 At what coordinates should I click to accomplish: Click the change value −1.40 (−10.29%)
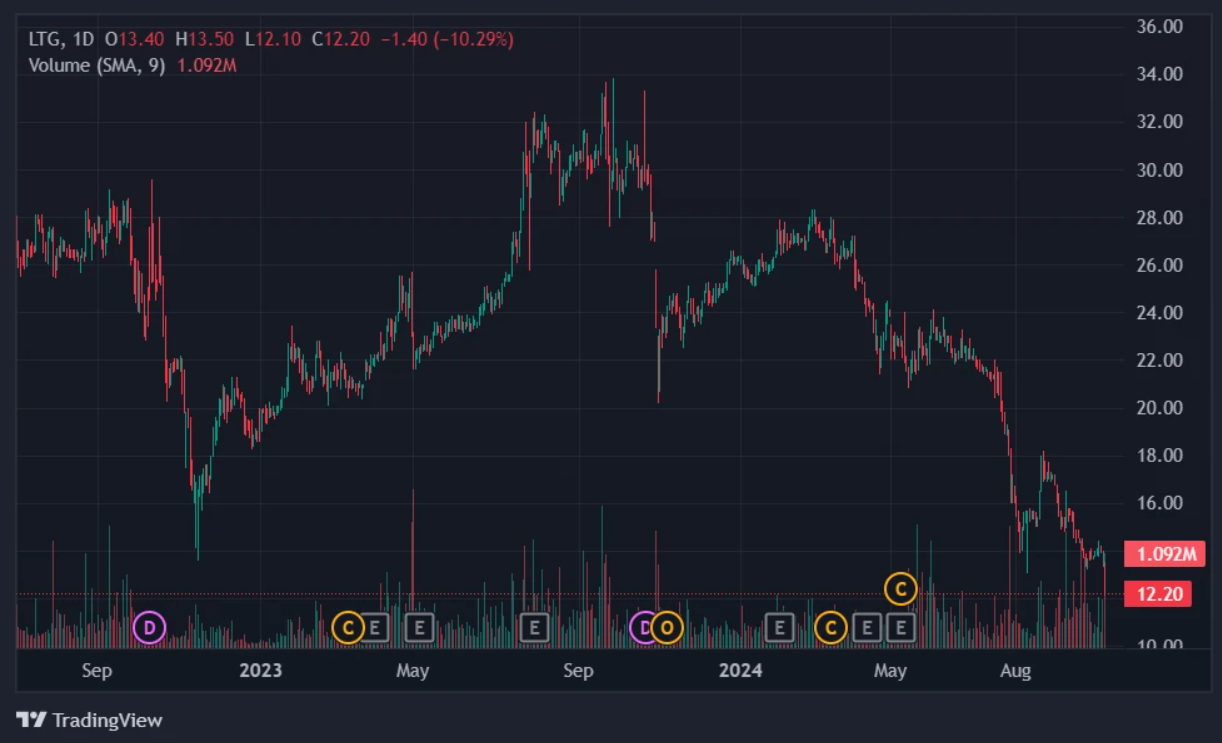click(x=447, y=40)
